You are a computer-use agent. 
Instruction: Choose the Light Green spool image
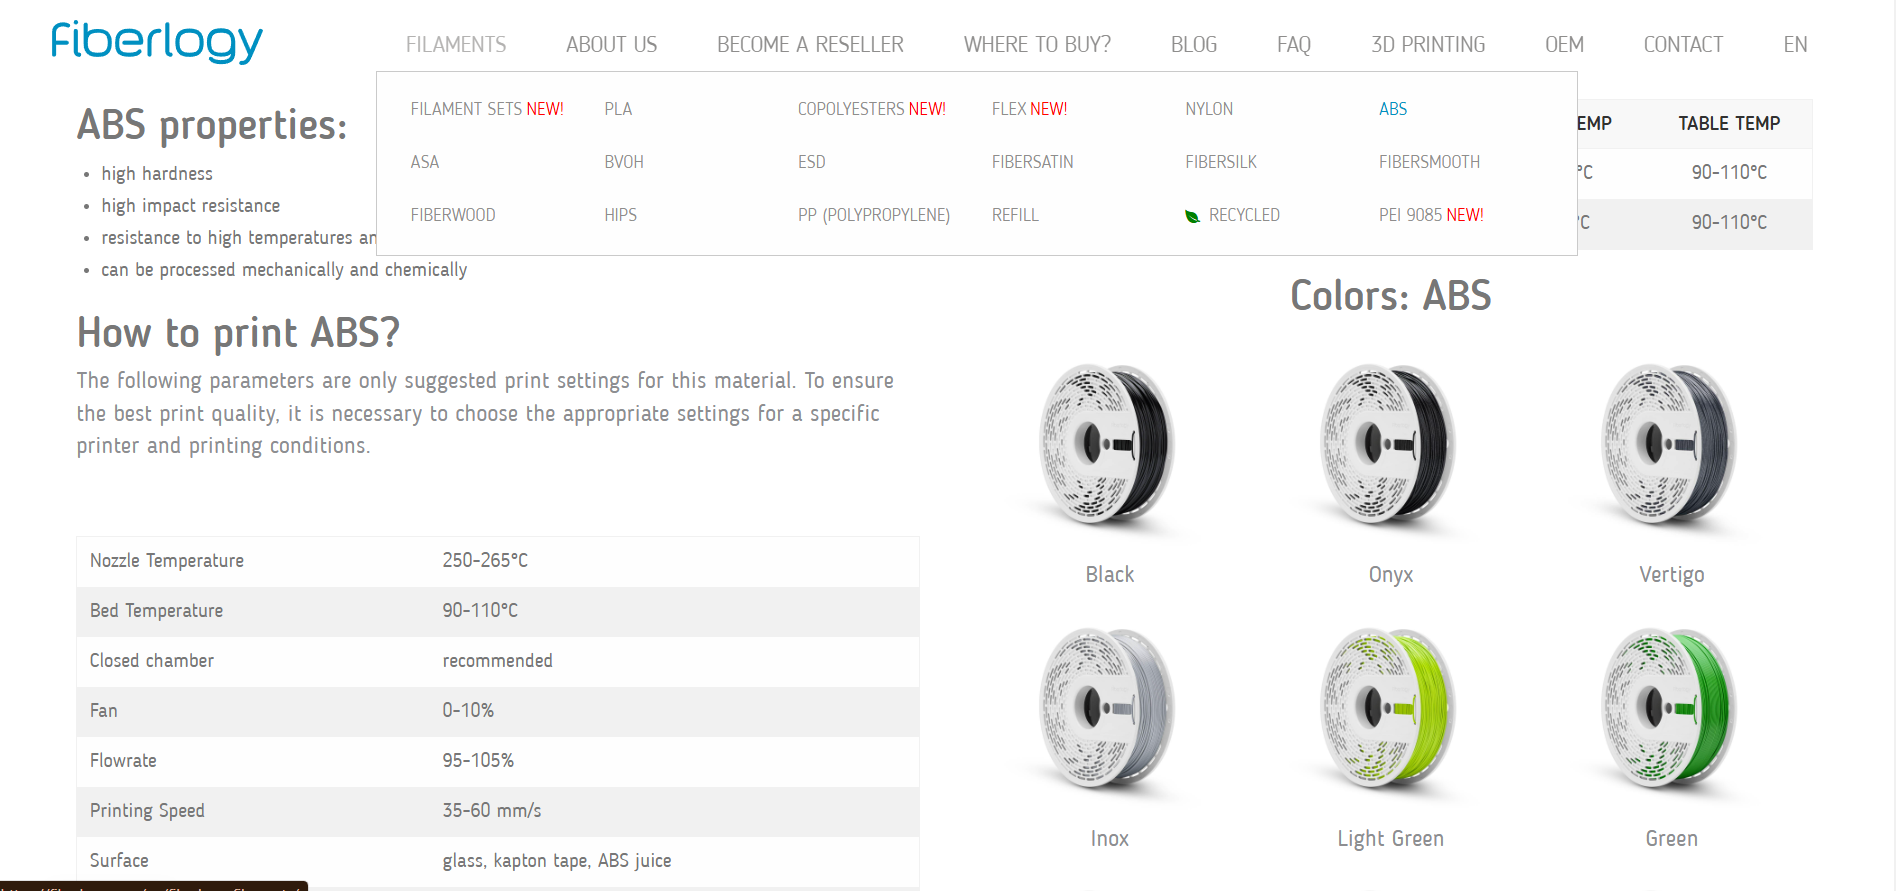coord(1390,709)
